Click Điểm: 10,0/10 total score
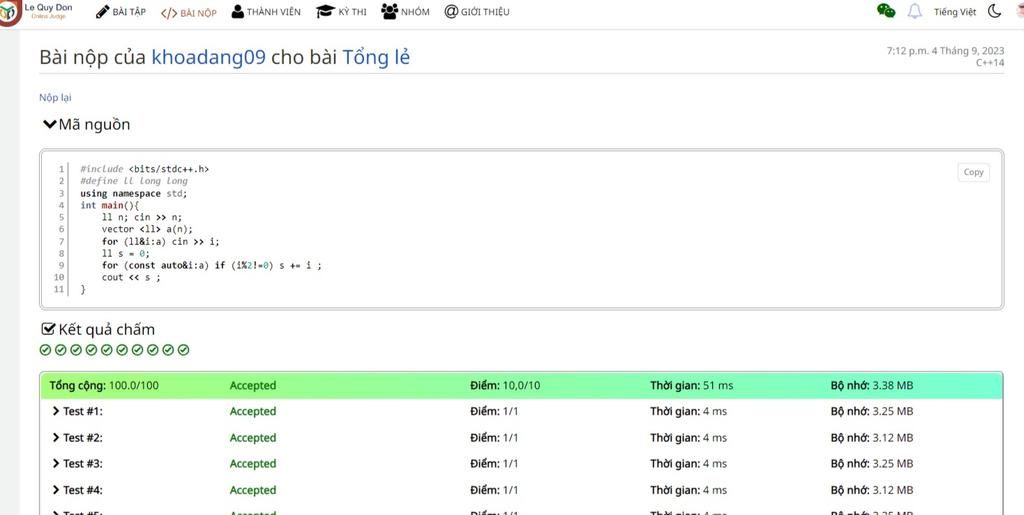 [x=505, y=385]
